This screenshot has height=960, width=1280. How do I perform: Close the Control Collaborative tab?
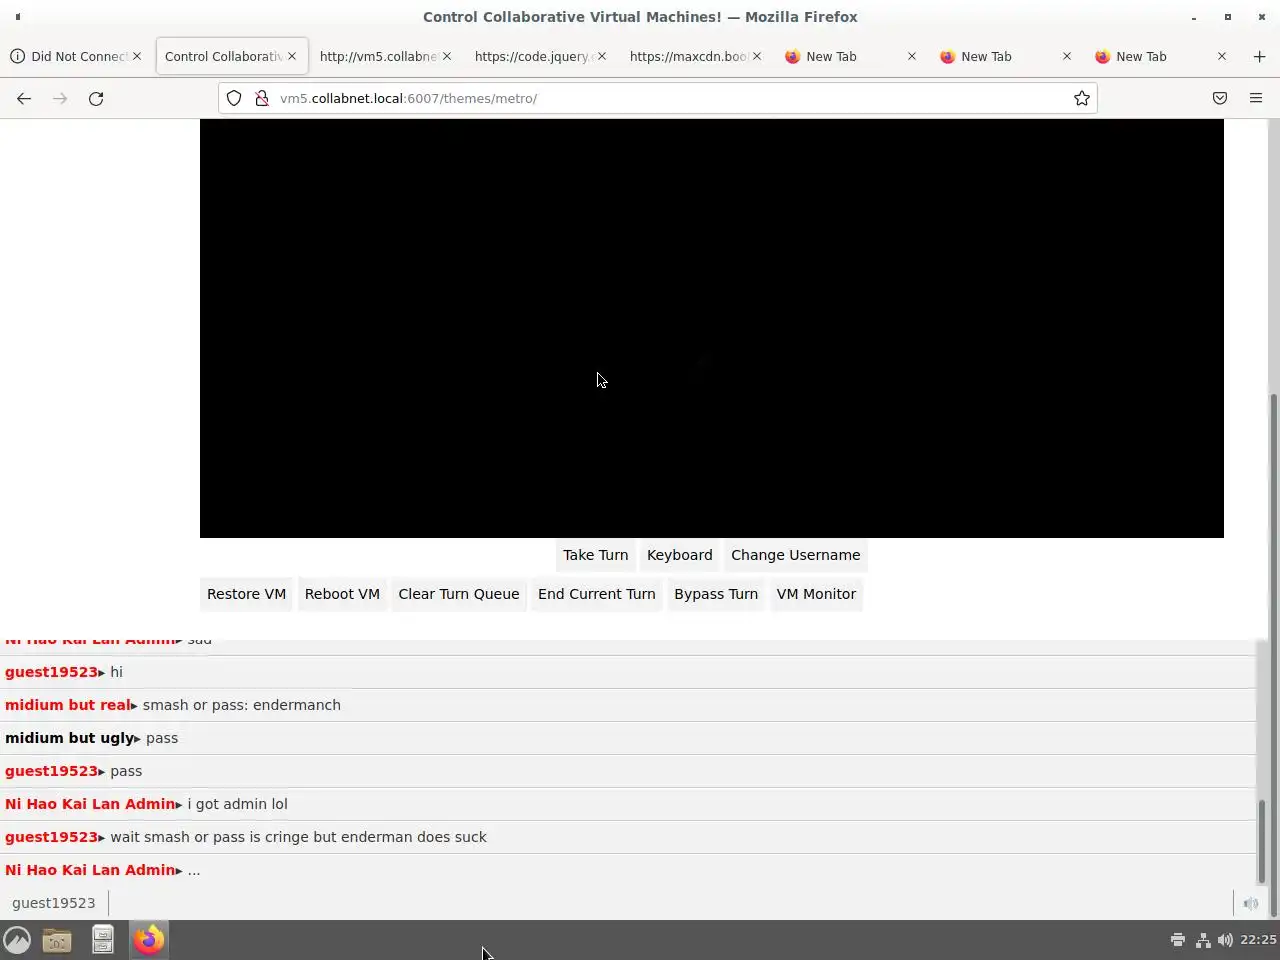[292, 56]
